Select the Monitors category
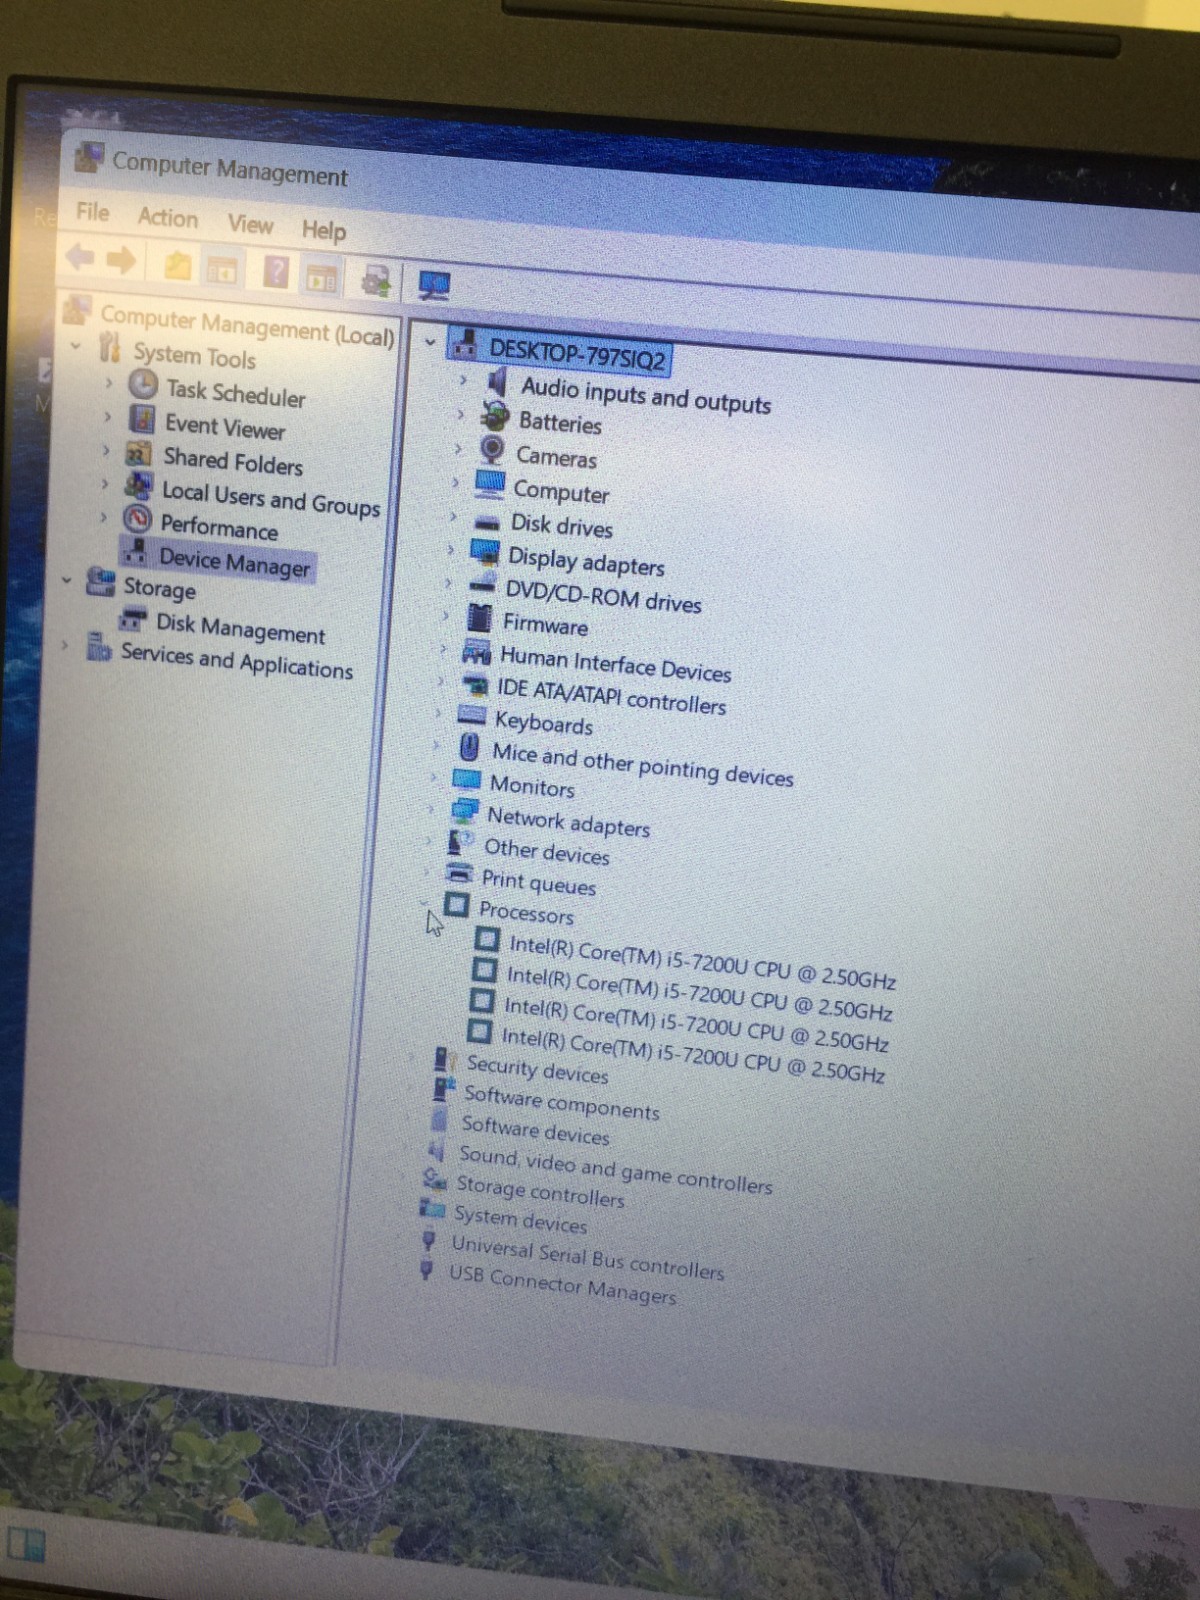Viewport: 1200px width, 1600px height. (532, 786)
